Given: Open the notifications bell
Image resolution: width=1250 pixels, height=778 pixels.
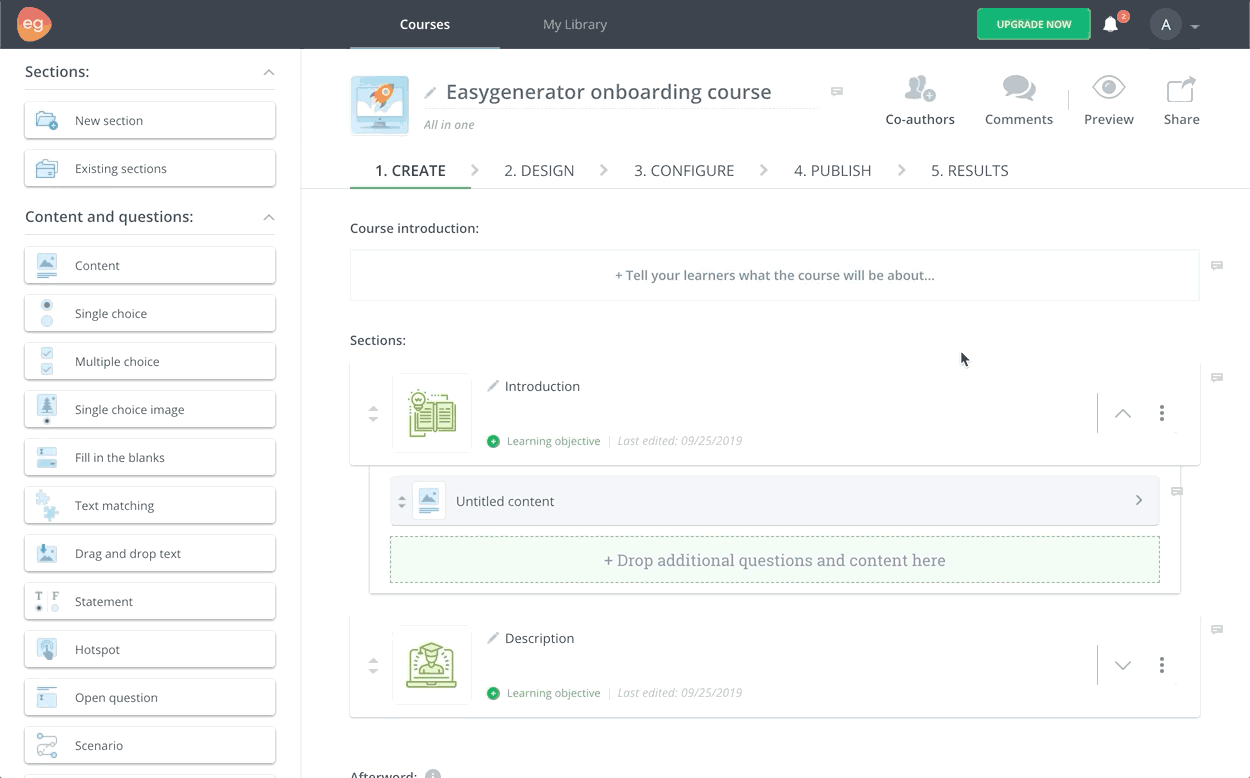Looking at the screenshot, I should click(1110, 24).
